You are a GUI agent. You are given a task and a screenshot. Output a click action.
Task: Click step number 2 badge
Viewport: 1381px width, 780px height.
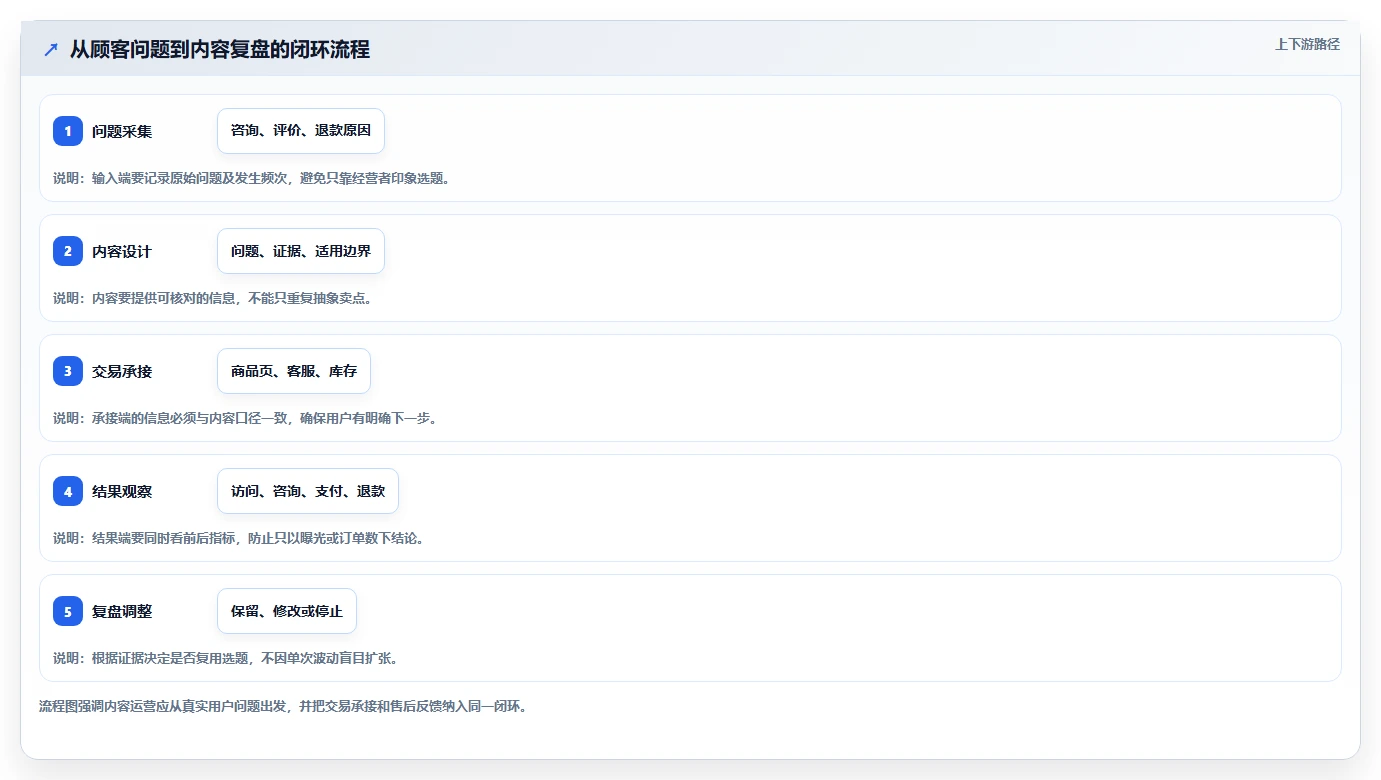coord(68,251)
